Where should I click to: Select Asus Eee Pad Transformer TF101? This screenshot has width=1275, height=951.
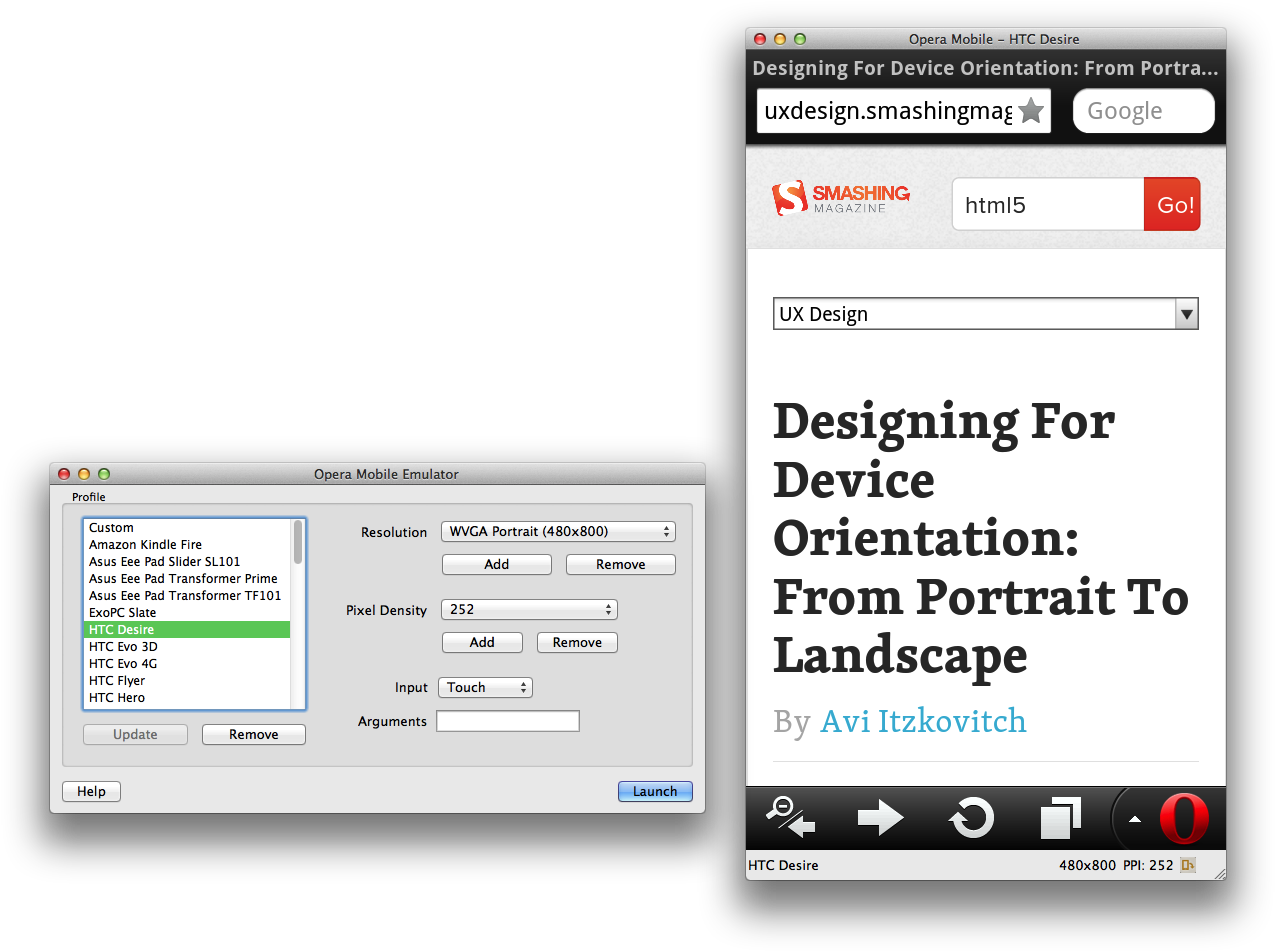pos(187,596)
